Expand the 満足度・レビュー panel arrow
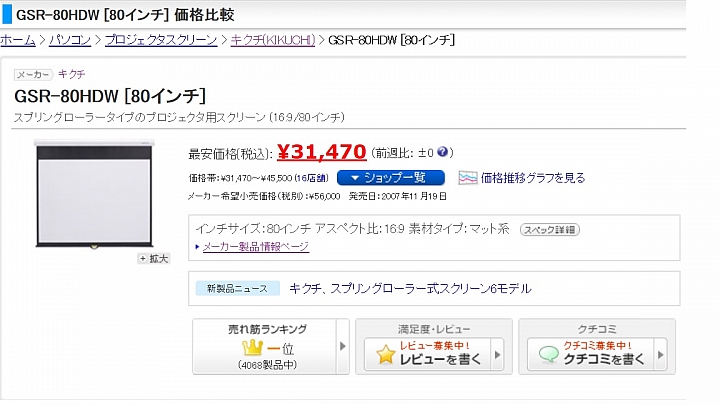This screenshot has height=405, width=720. point(505,346)
